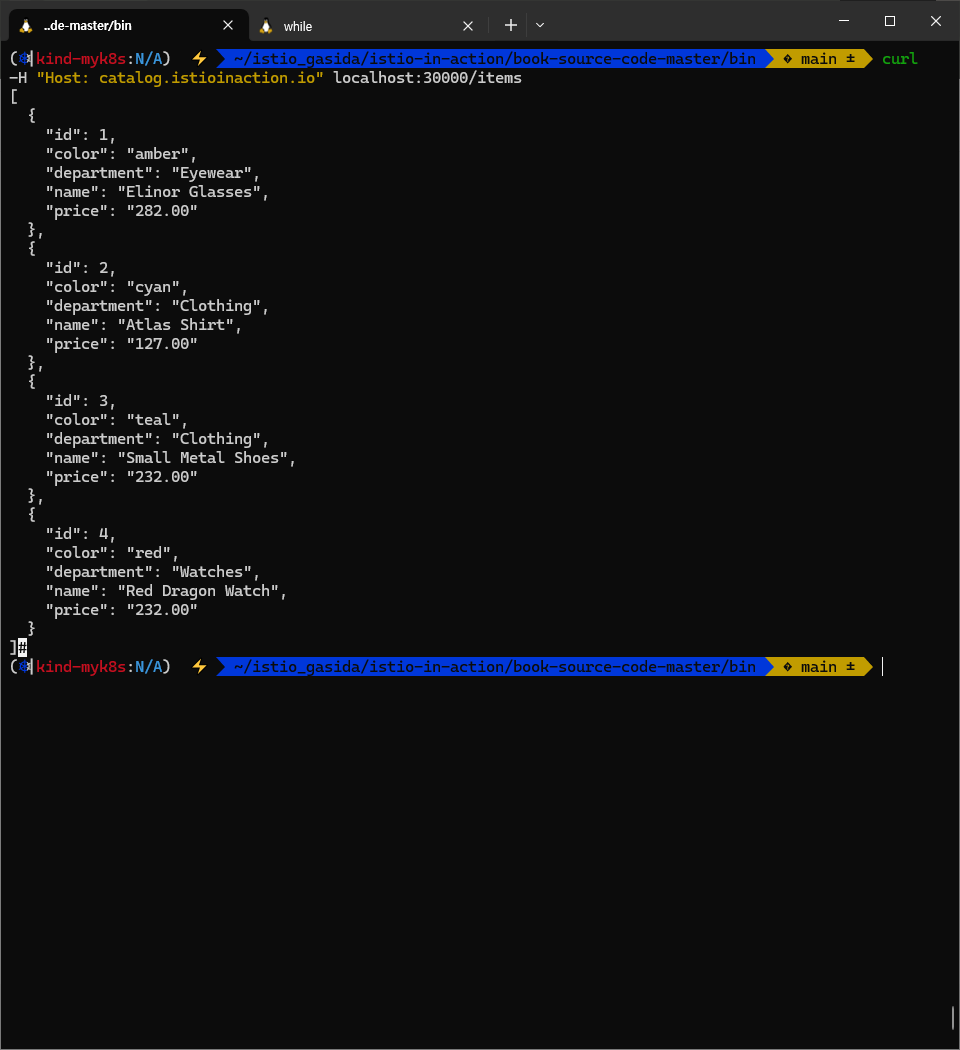Click the "color": "amber" line
The image size is (960, 1050).
pyautogui.click(x=121, y=154)
